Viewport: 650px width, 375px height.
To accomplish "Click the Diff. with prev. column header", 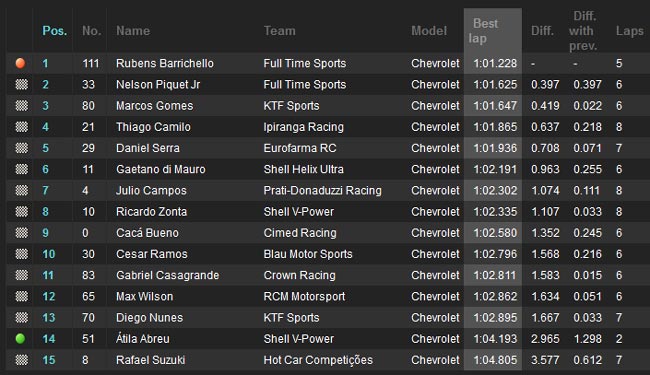I will pyautogui.click(x=584, y=31).
